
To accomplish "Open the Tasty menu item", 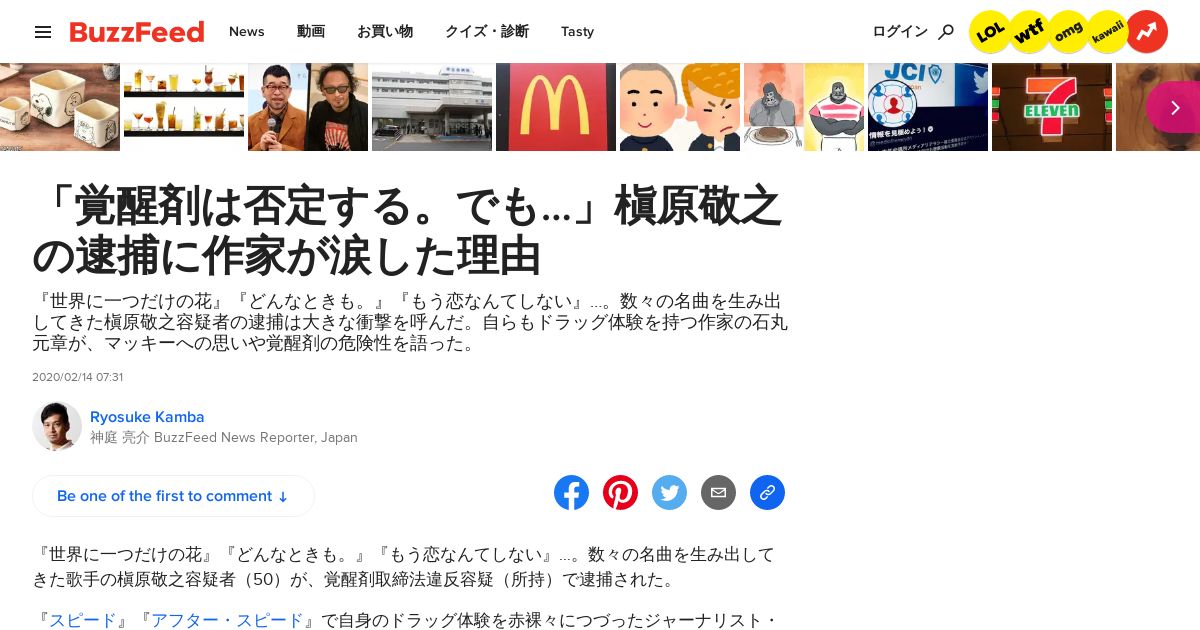I will tap(577, 32).
